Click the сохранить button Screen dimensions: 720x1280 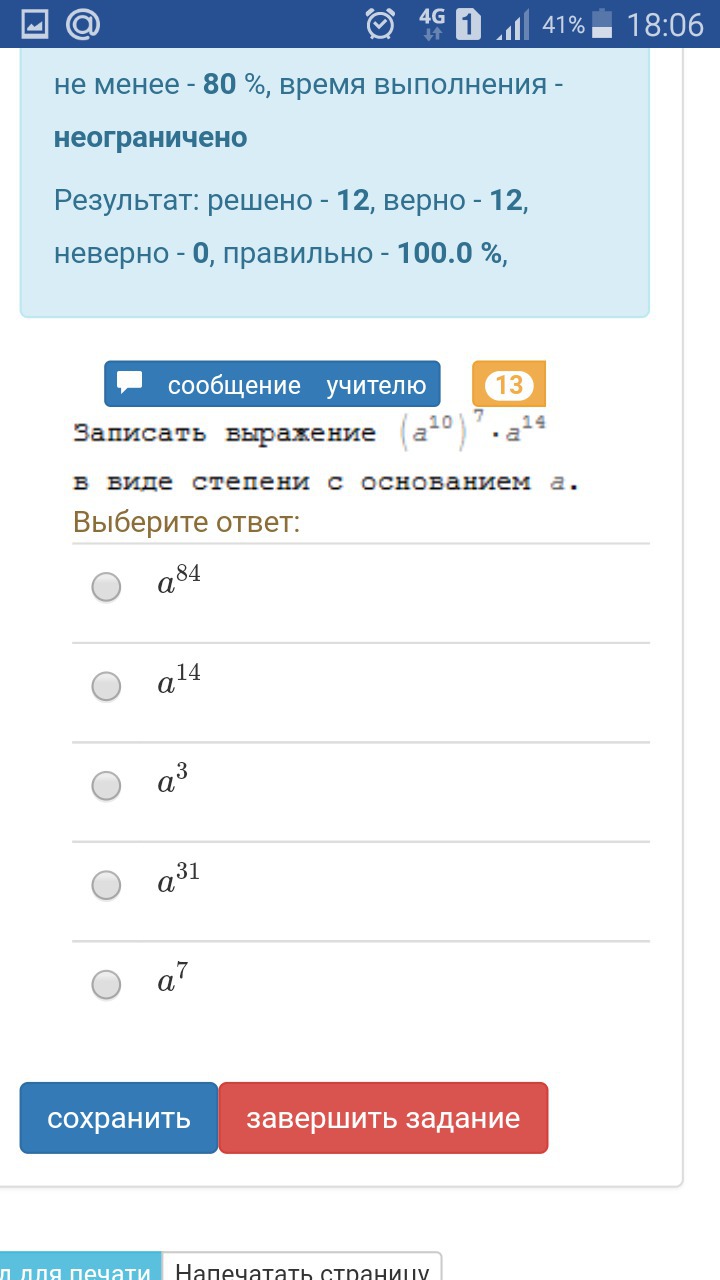[119, 1118]
